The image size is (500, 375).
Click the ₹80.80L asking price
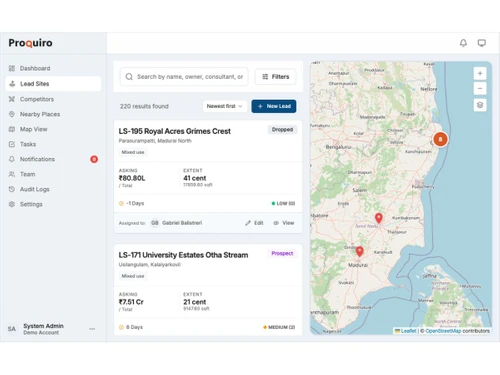[132, 178]
